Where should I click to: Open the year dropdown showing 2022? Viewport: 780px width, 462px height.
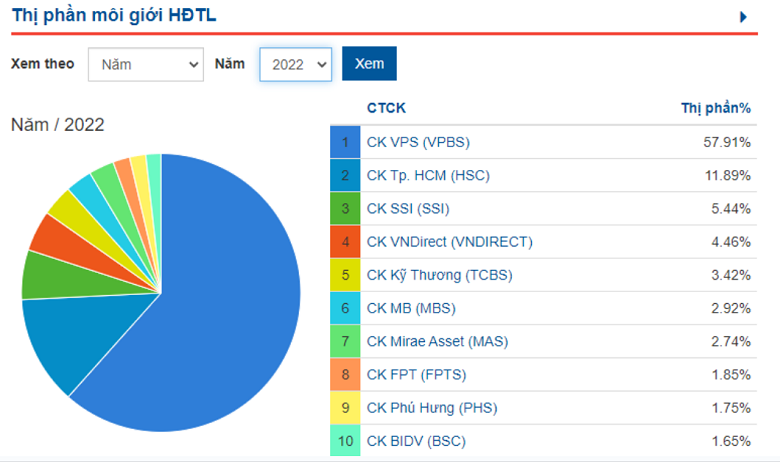pos(295,64)
